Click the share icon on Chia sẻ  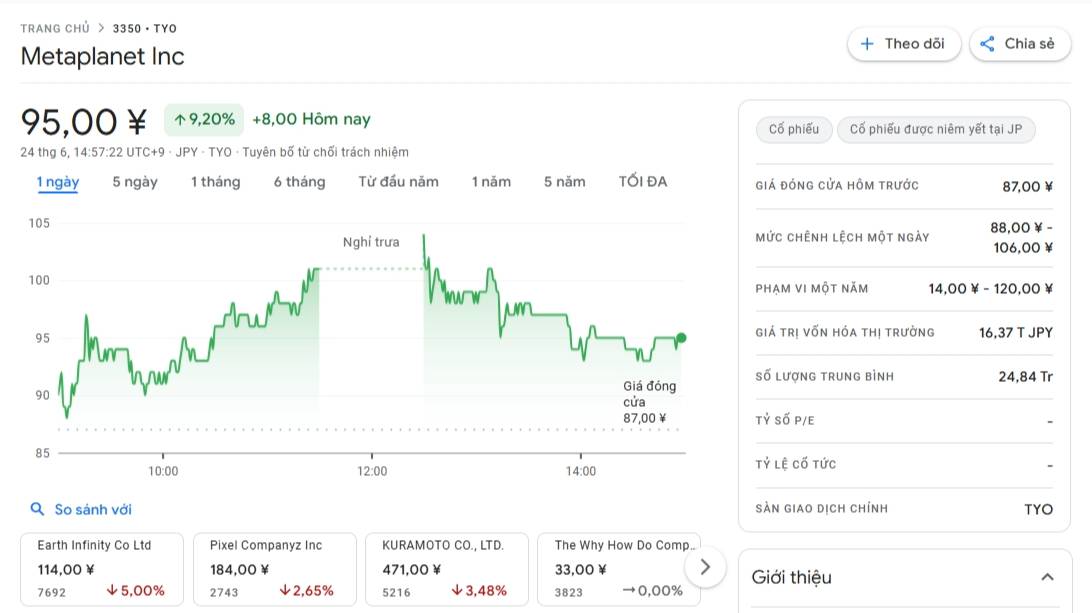987,44
